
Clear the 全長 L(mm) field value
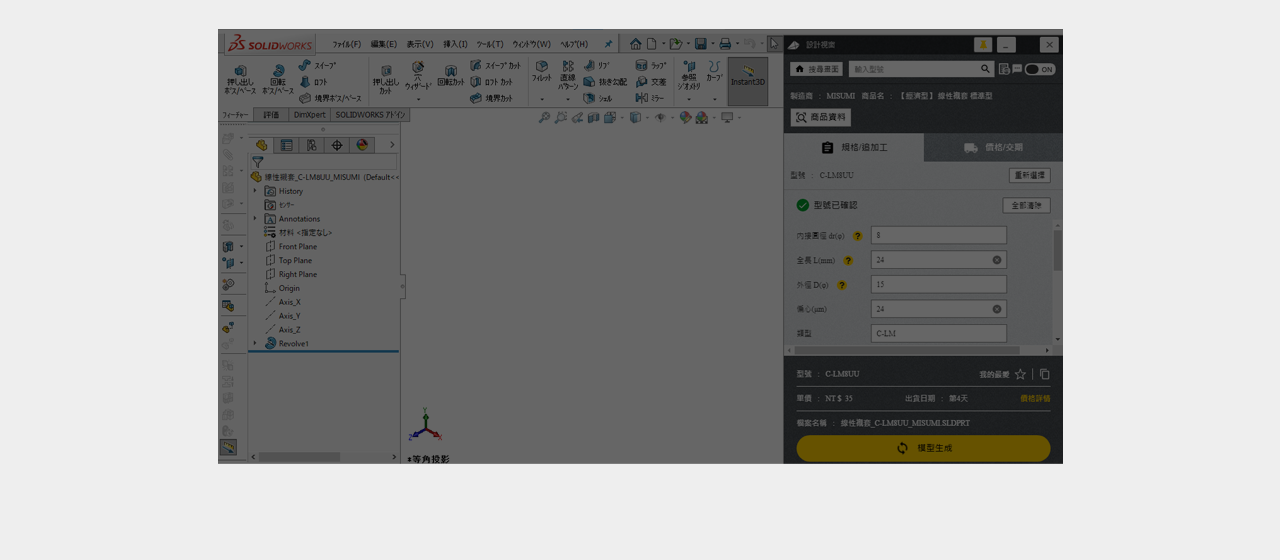coord(997,260)
